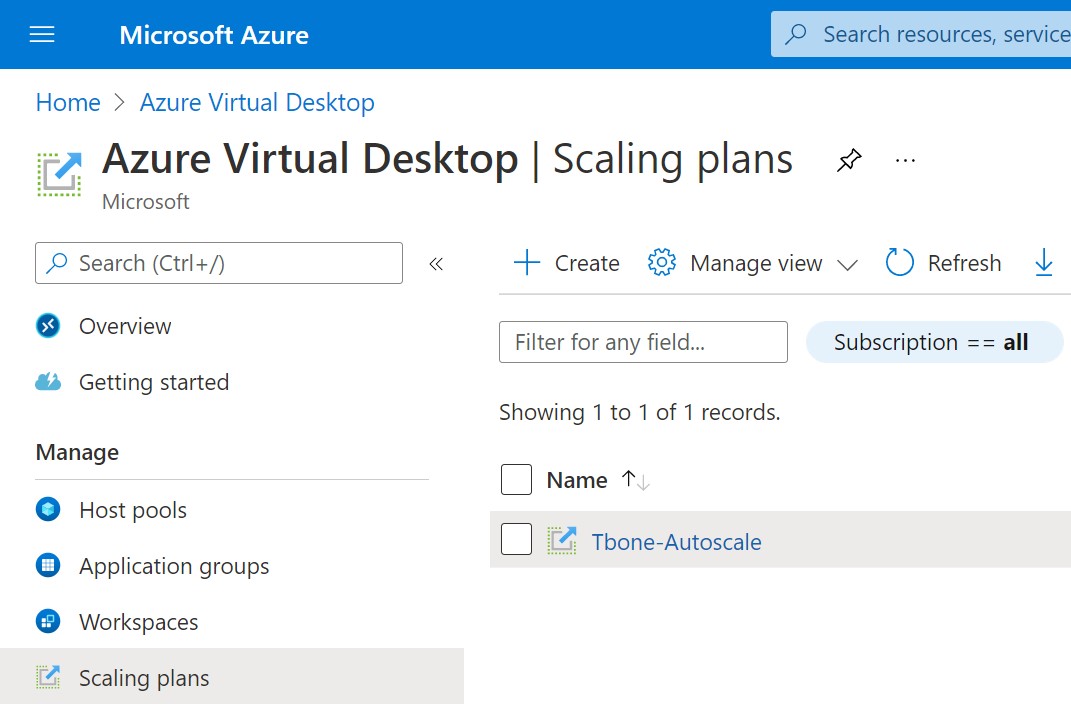Click the Microsoft subtitle under the title
1071x707 pixels.
point(145,202)
